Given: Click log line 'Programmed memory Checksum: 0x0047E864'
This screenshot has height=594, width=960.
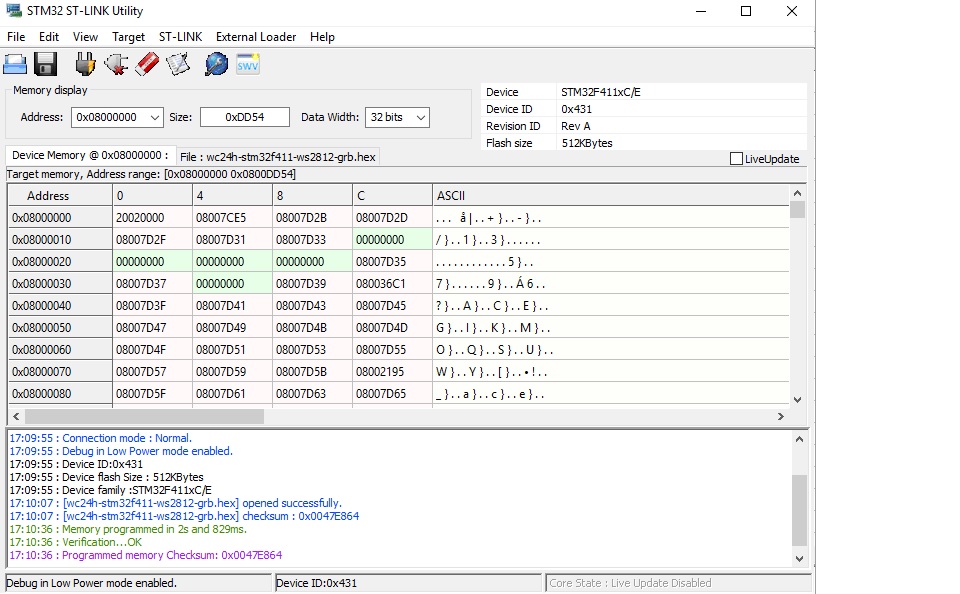Looking at the screenshot, I should 146,555.
